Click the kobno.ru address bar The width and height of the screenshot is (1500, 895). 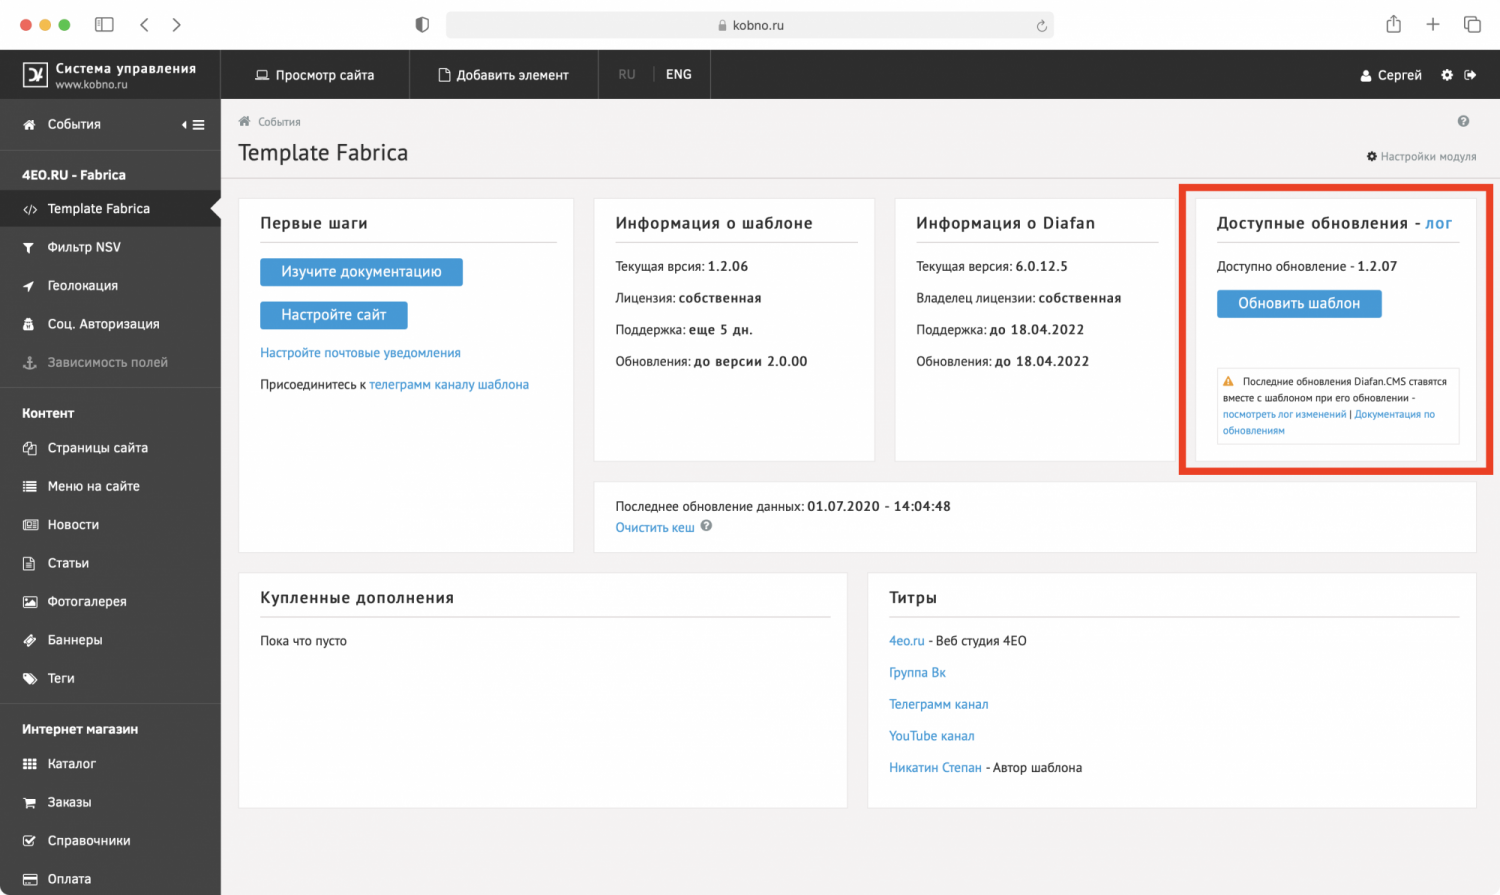click(x=750, y=25)
